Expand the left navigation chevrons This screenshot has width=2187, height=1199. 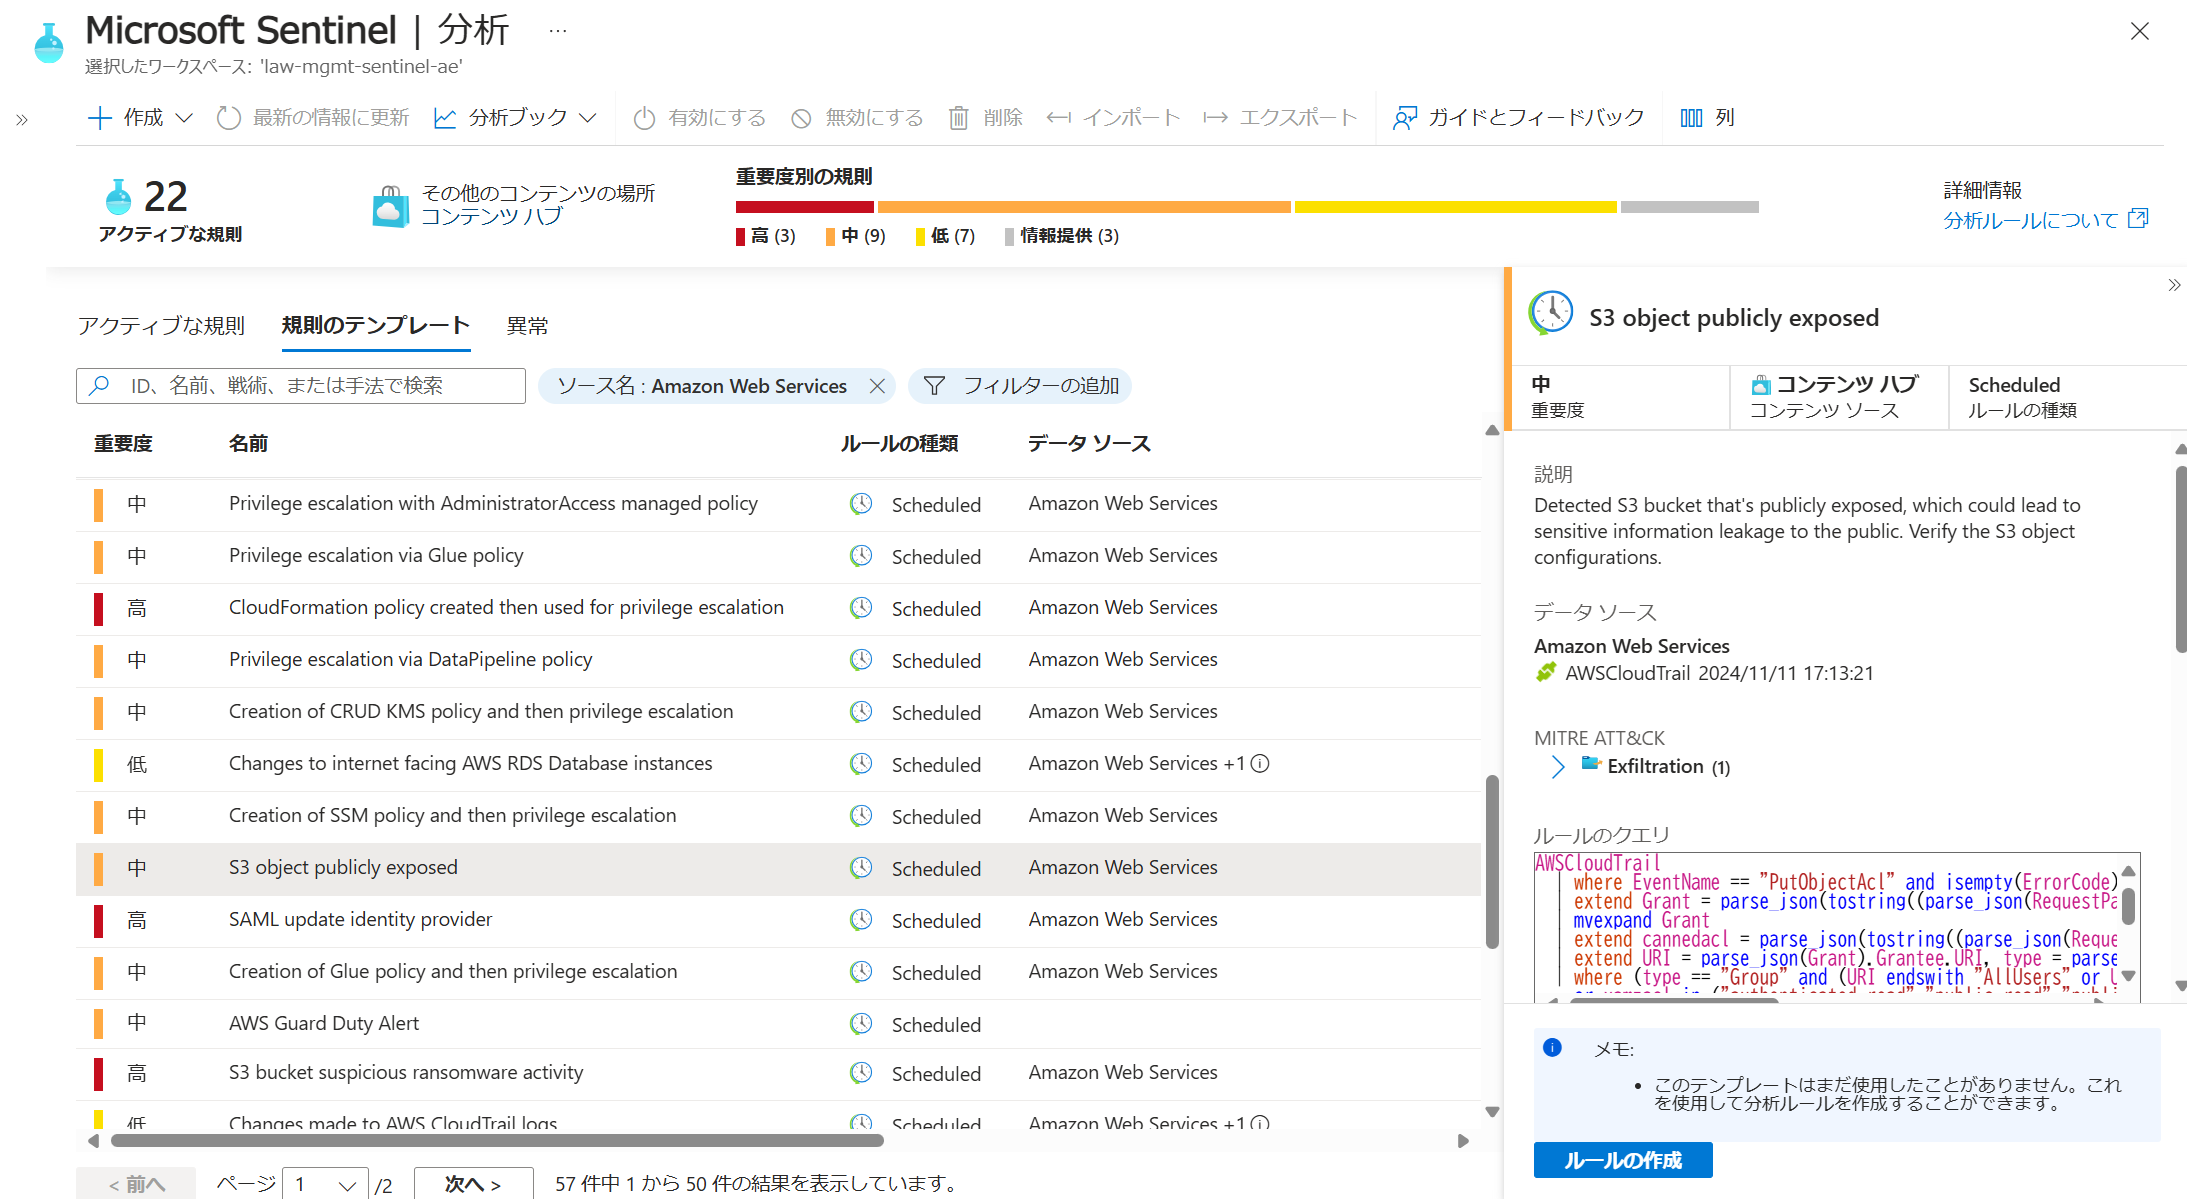point(22,120)
